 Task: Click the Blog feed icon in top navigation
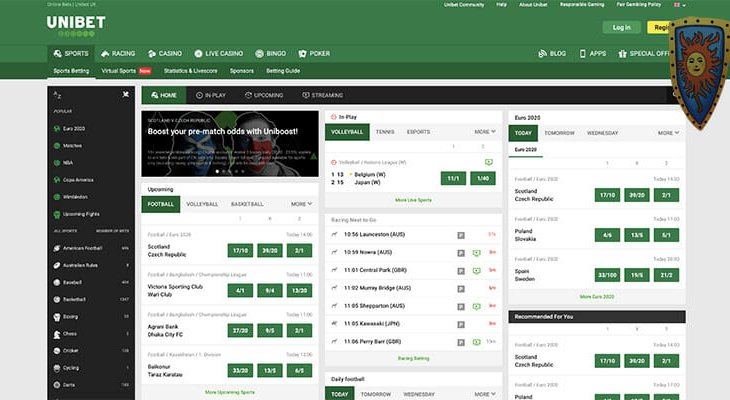coord(542,54)
